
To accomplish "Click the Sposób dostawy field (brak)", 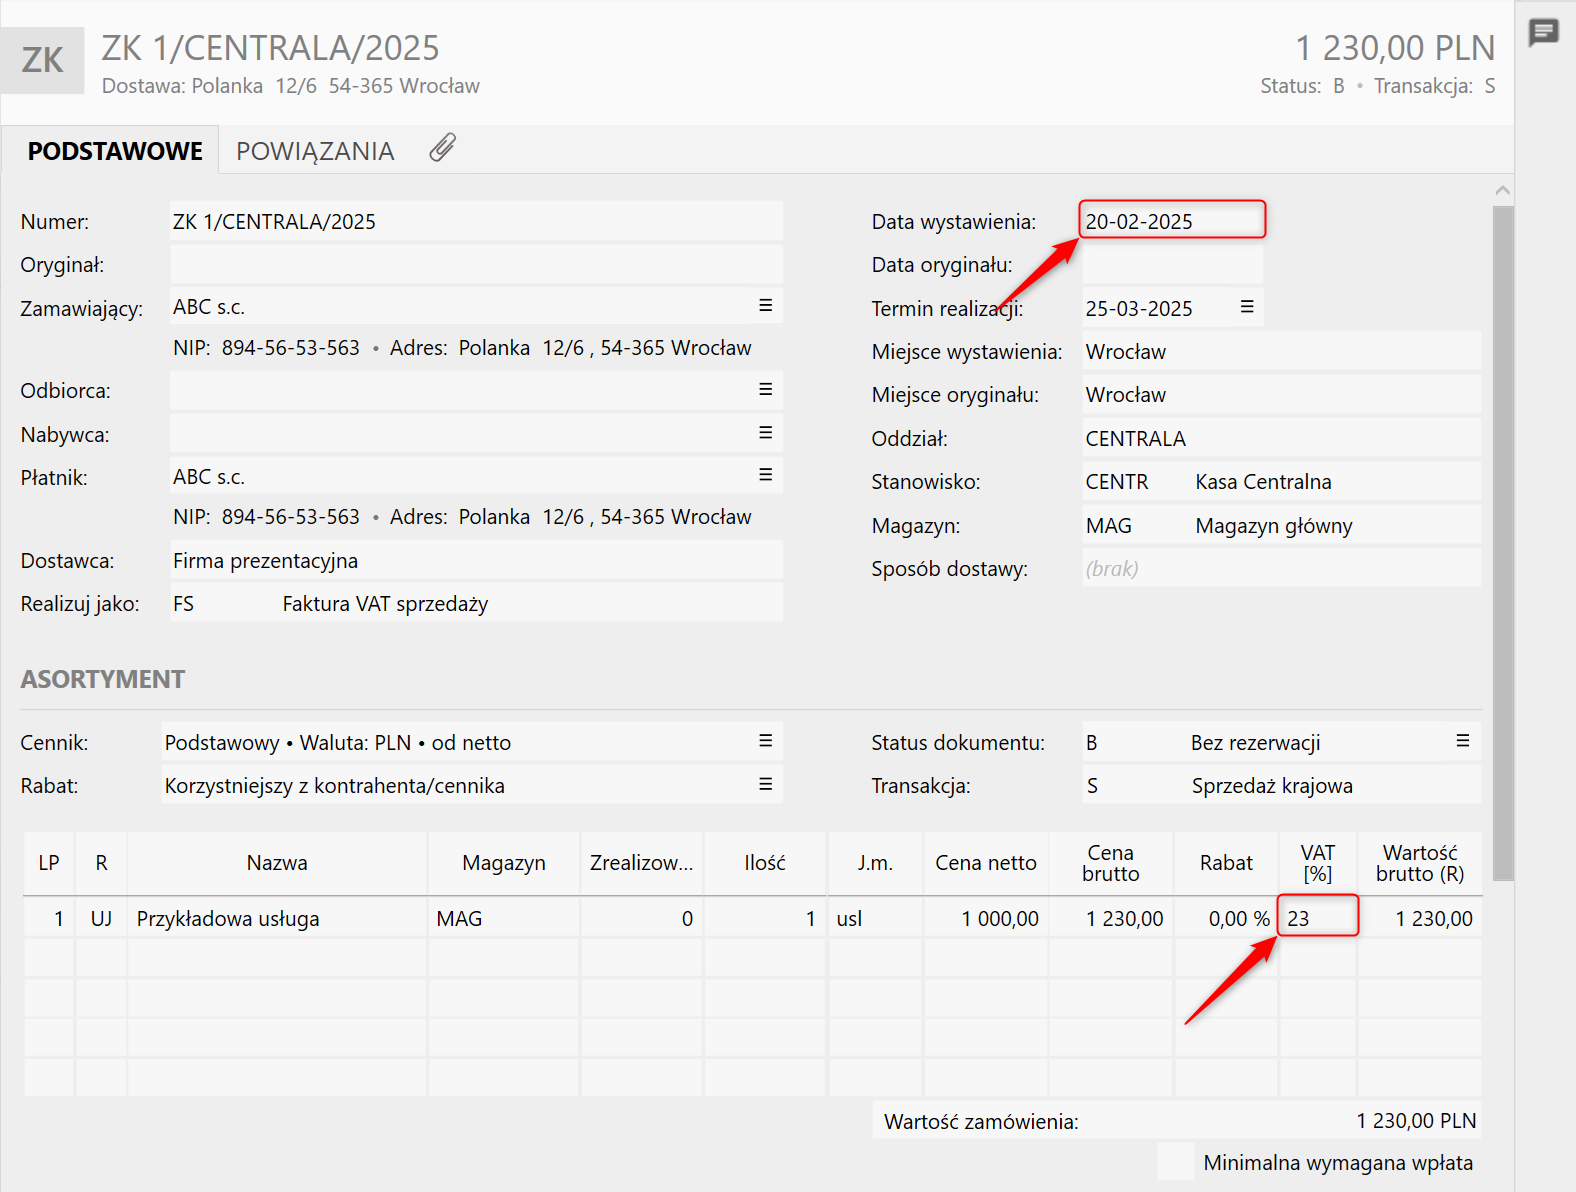I will coord(1281,568).
